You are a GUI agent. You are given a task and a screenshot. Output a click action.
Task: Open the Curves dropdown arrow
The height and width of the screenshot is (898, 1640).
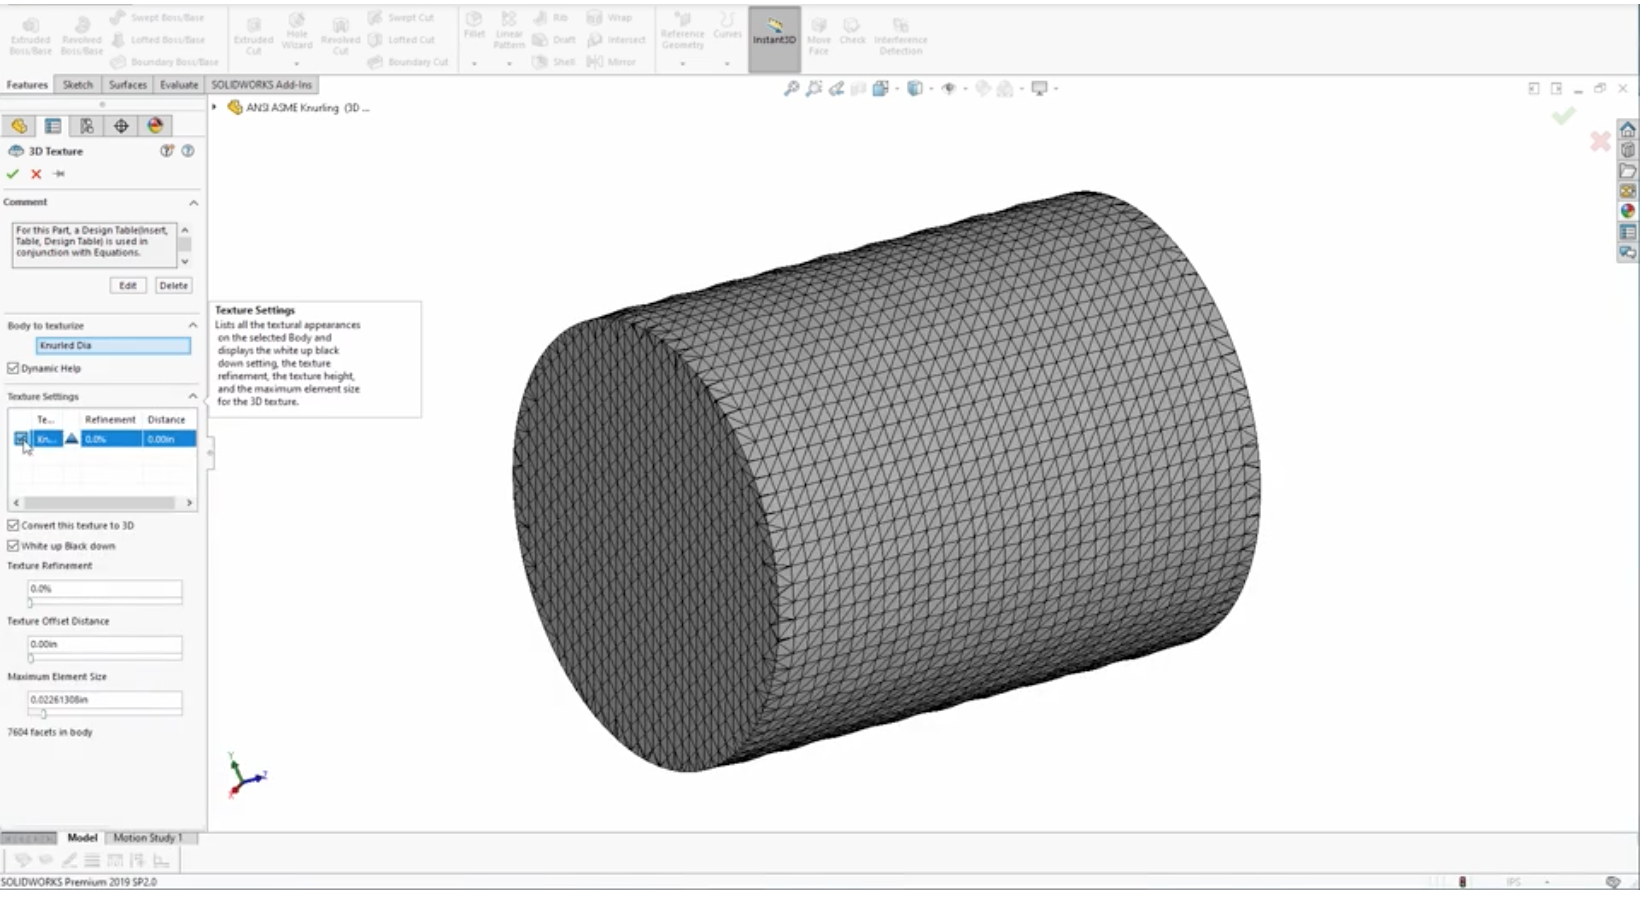click(727, 63)
